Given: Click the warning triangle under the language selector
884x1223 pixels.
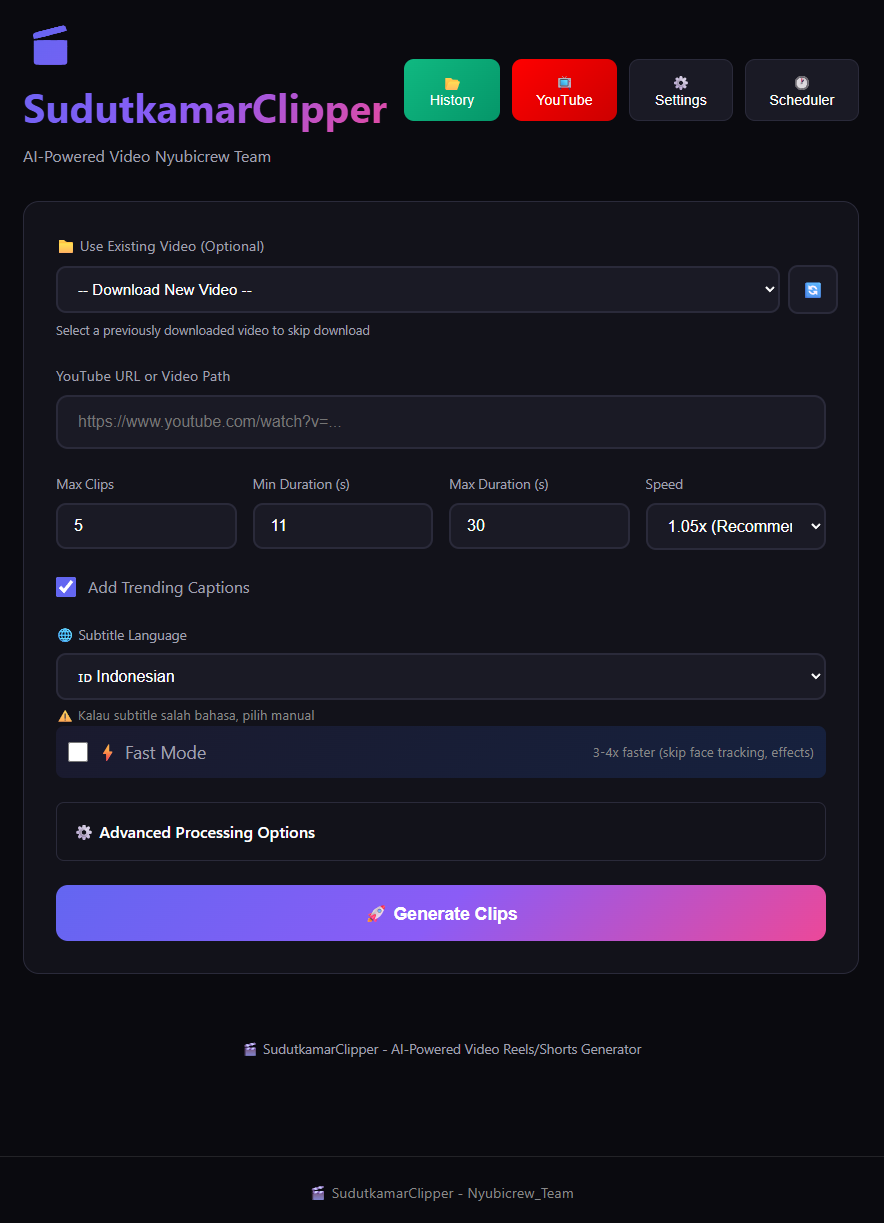Looking at the screenshot, I should click(x=65, y=715).
